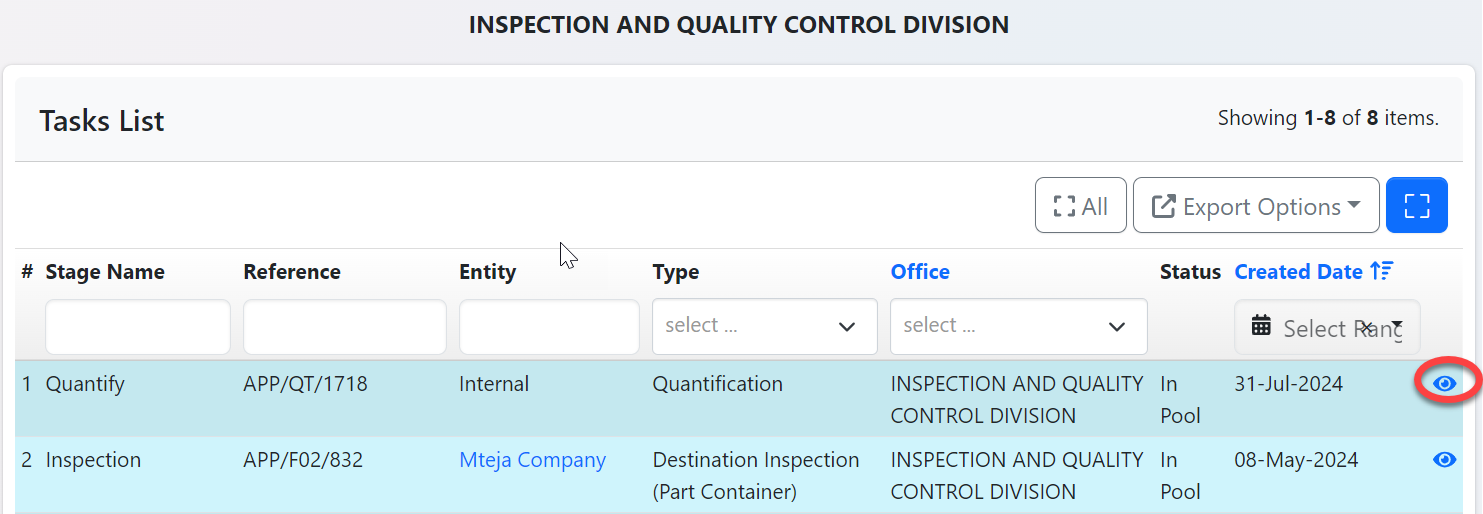The height and width of the screenshot is (514, 1483).
Task: Expand the Office filter select box
Action: pos(1018,327)
